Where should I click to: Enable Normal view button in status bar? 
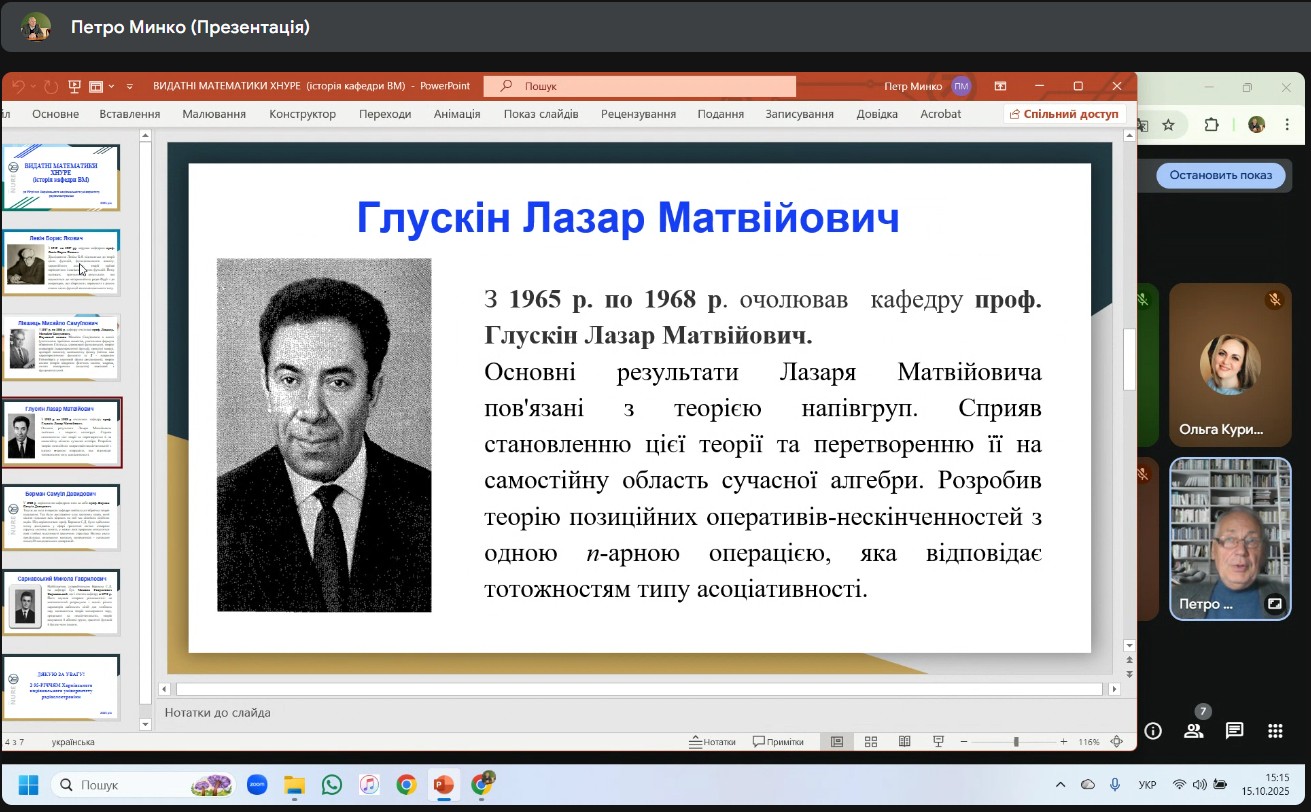pyautogui.click(x=837, y=742)
